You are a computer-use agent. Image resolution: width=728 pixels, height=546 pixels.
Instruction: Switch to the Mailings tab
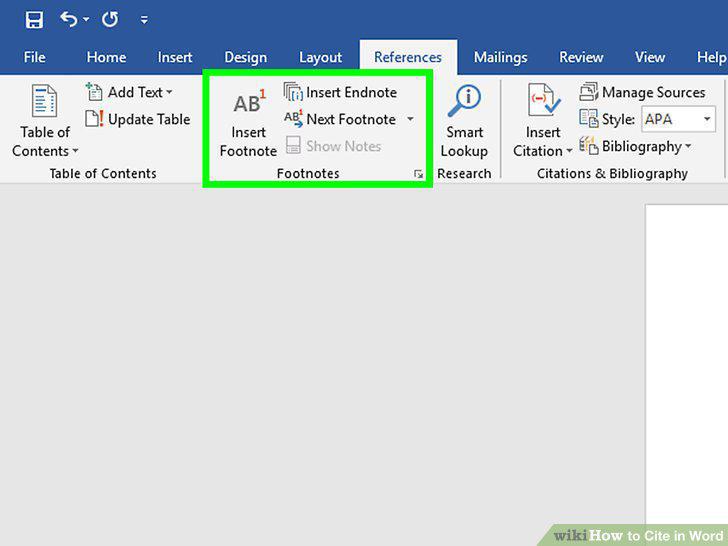click(x=500, y=57)
